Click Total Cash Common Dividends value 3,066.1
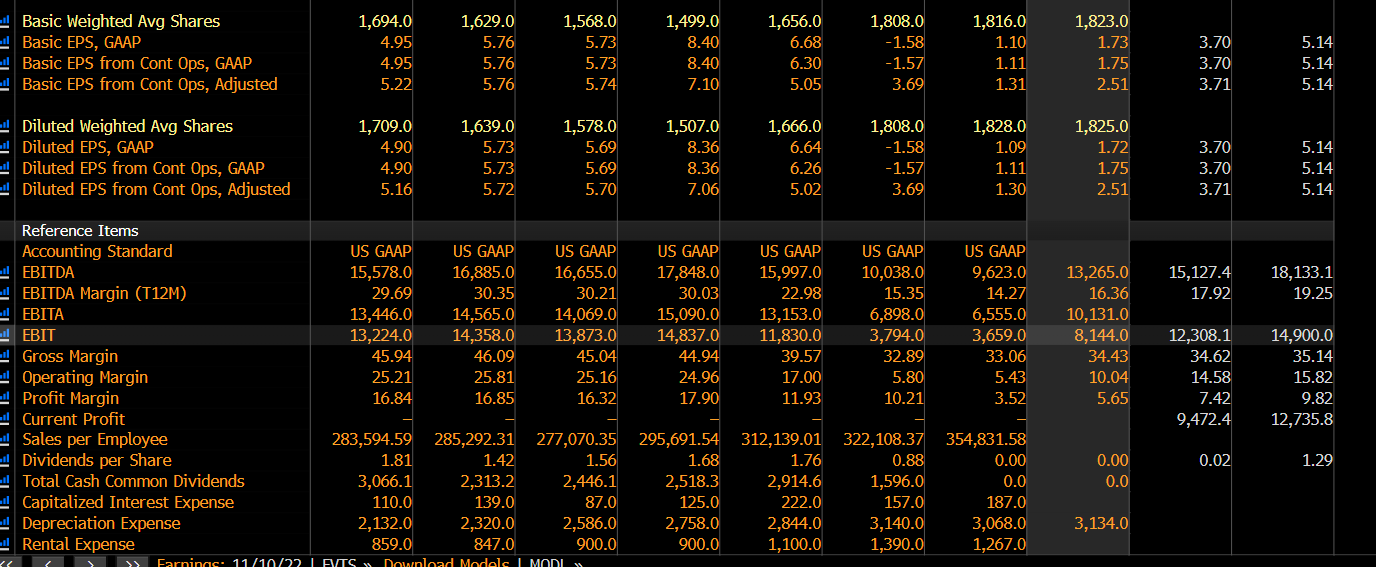The width and height of the screenshot is (1376, 567). pyautogui.click(x=385, y=481)
